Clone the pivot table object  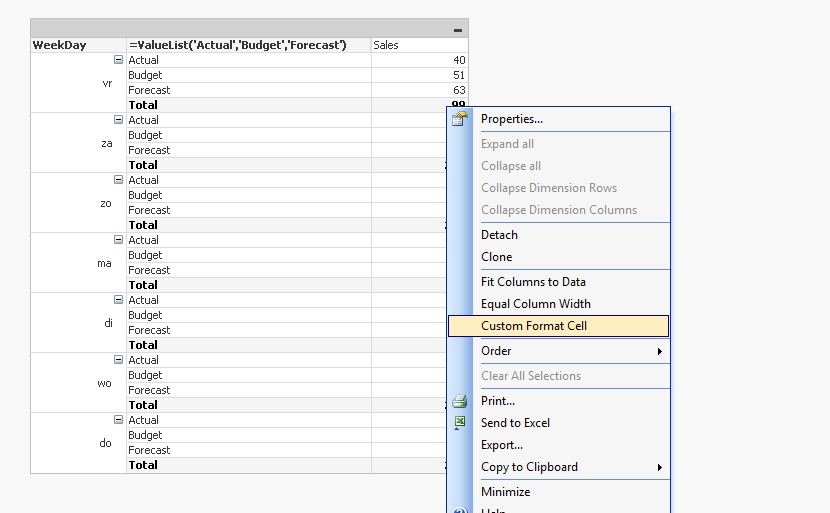pyautogui.click(x=497, y=257)
